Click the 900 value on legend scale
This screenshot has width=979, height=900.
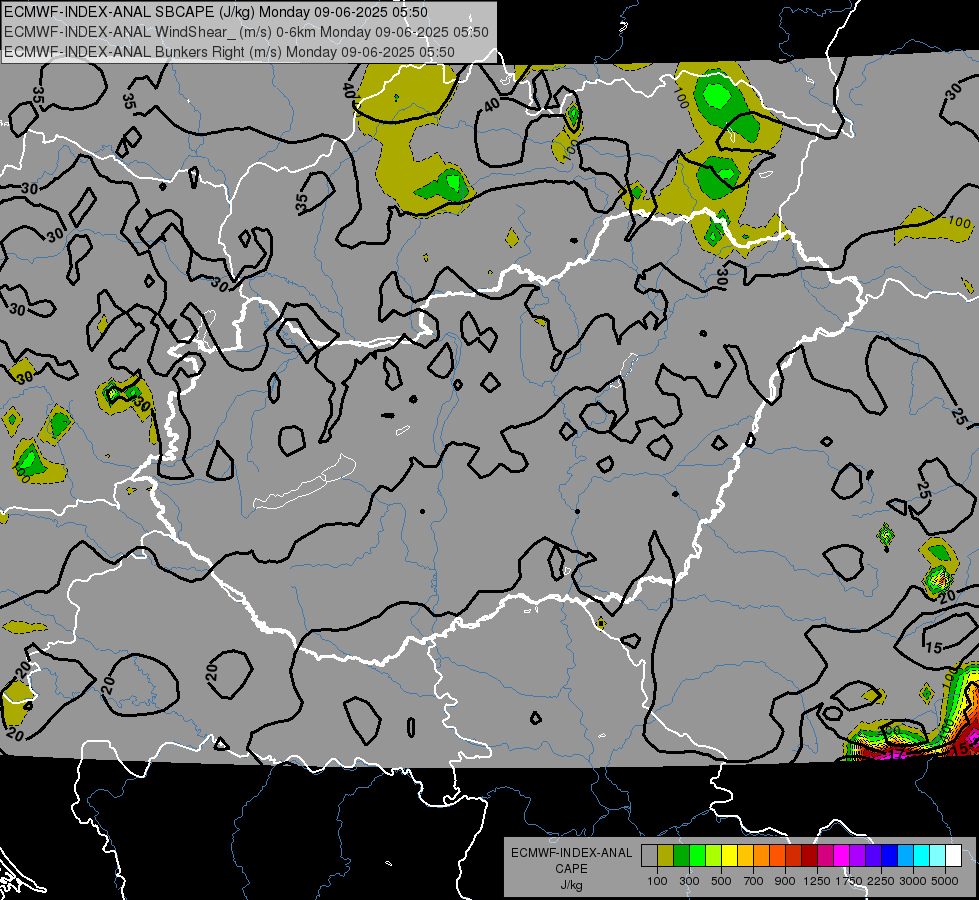tap(785, 881)
